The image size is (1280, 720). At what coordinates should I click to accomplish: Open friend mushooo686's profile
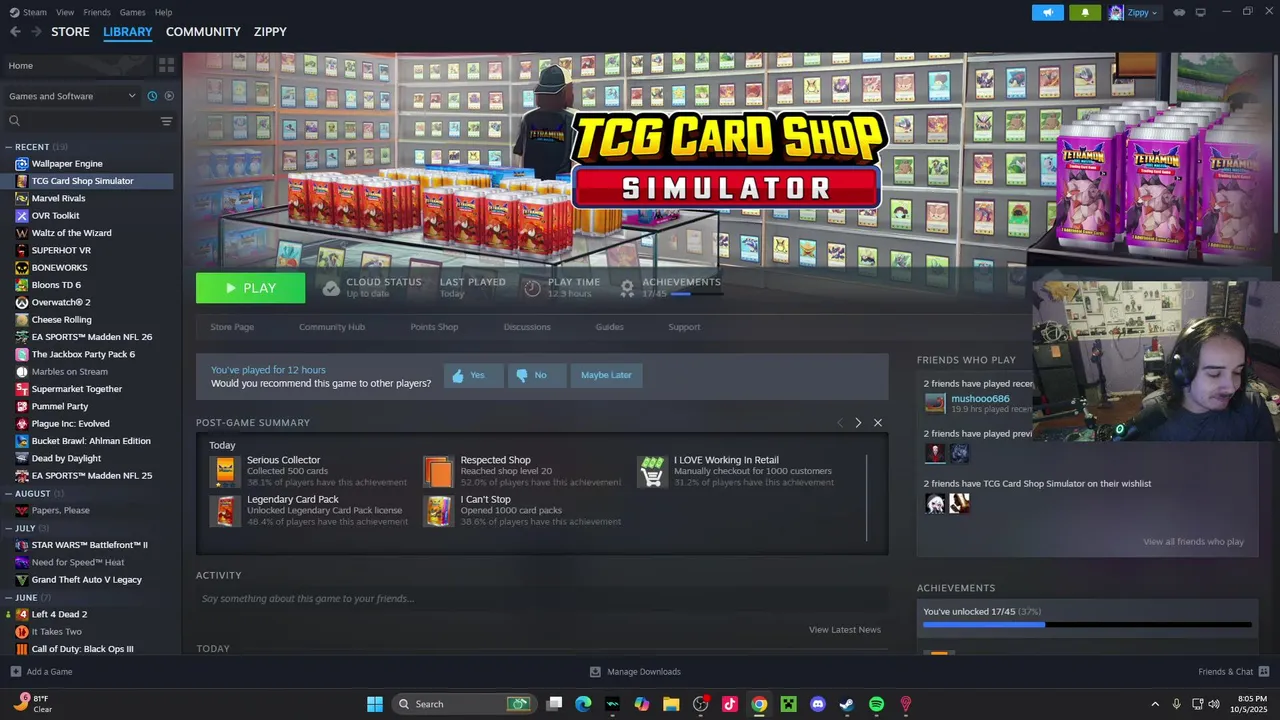pos(980,399)
